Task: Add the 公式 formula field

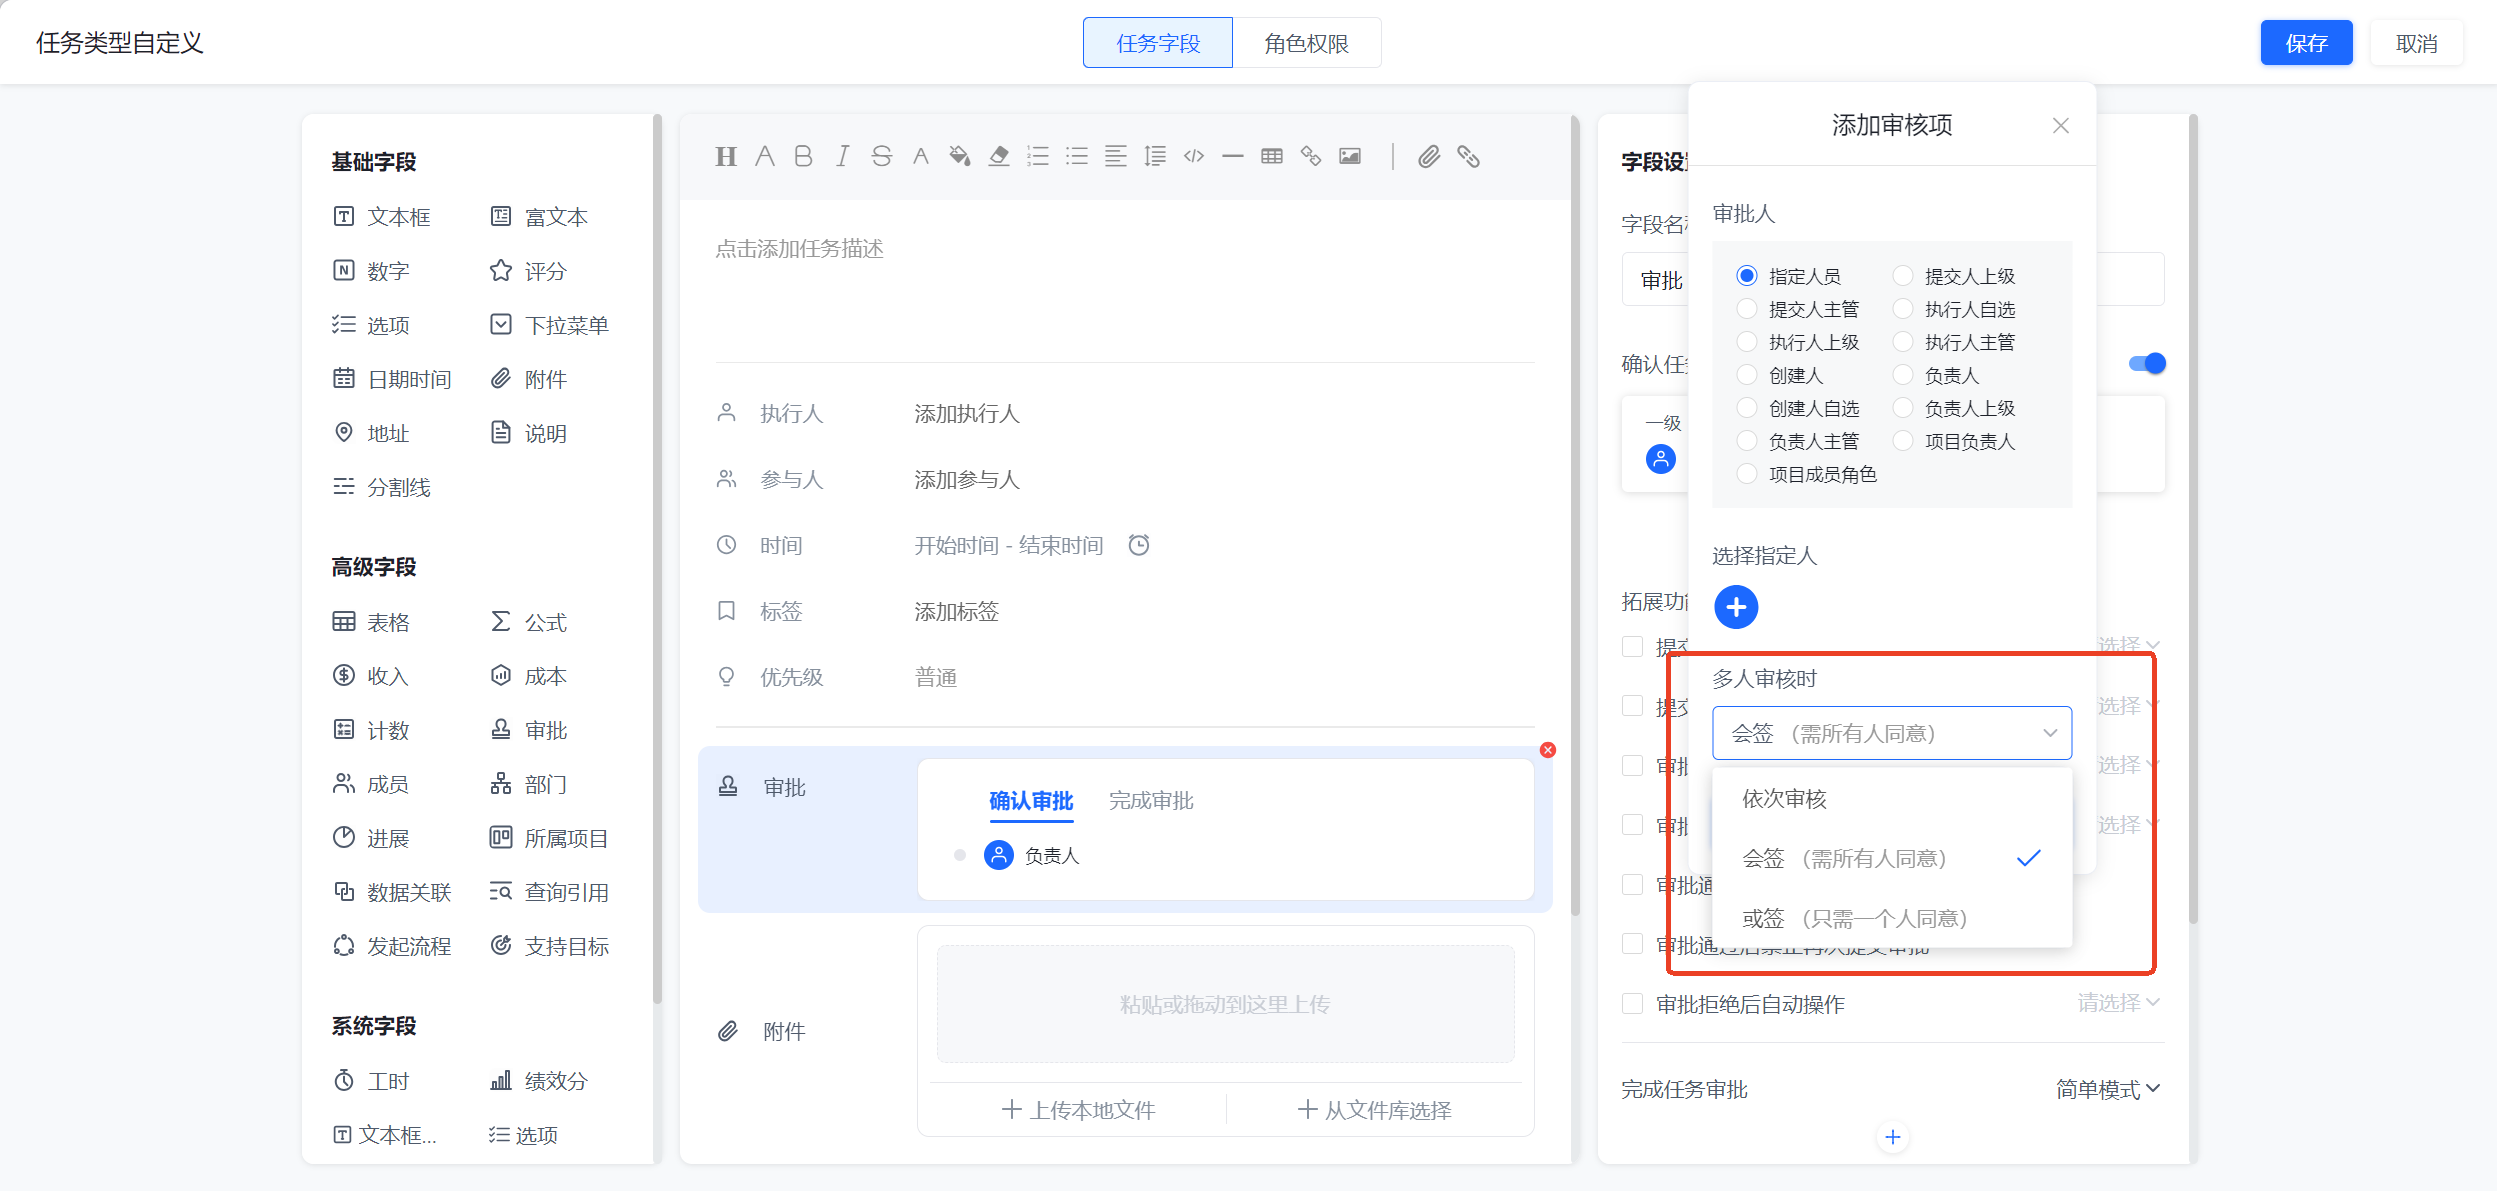Action: (528, 622)
